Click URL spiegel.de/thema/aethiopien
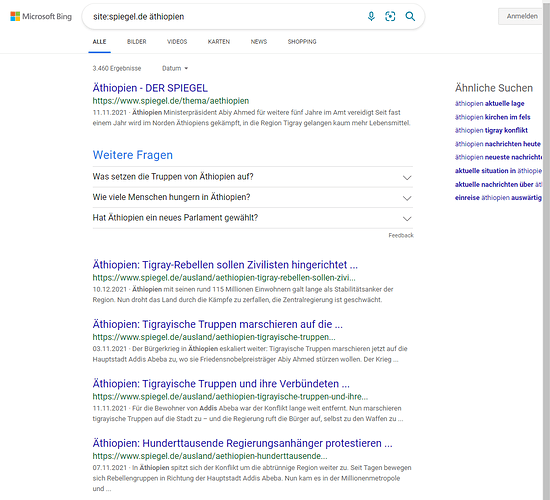Viewport: 550px width, 500px height. pos(171,101)
